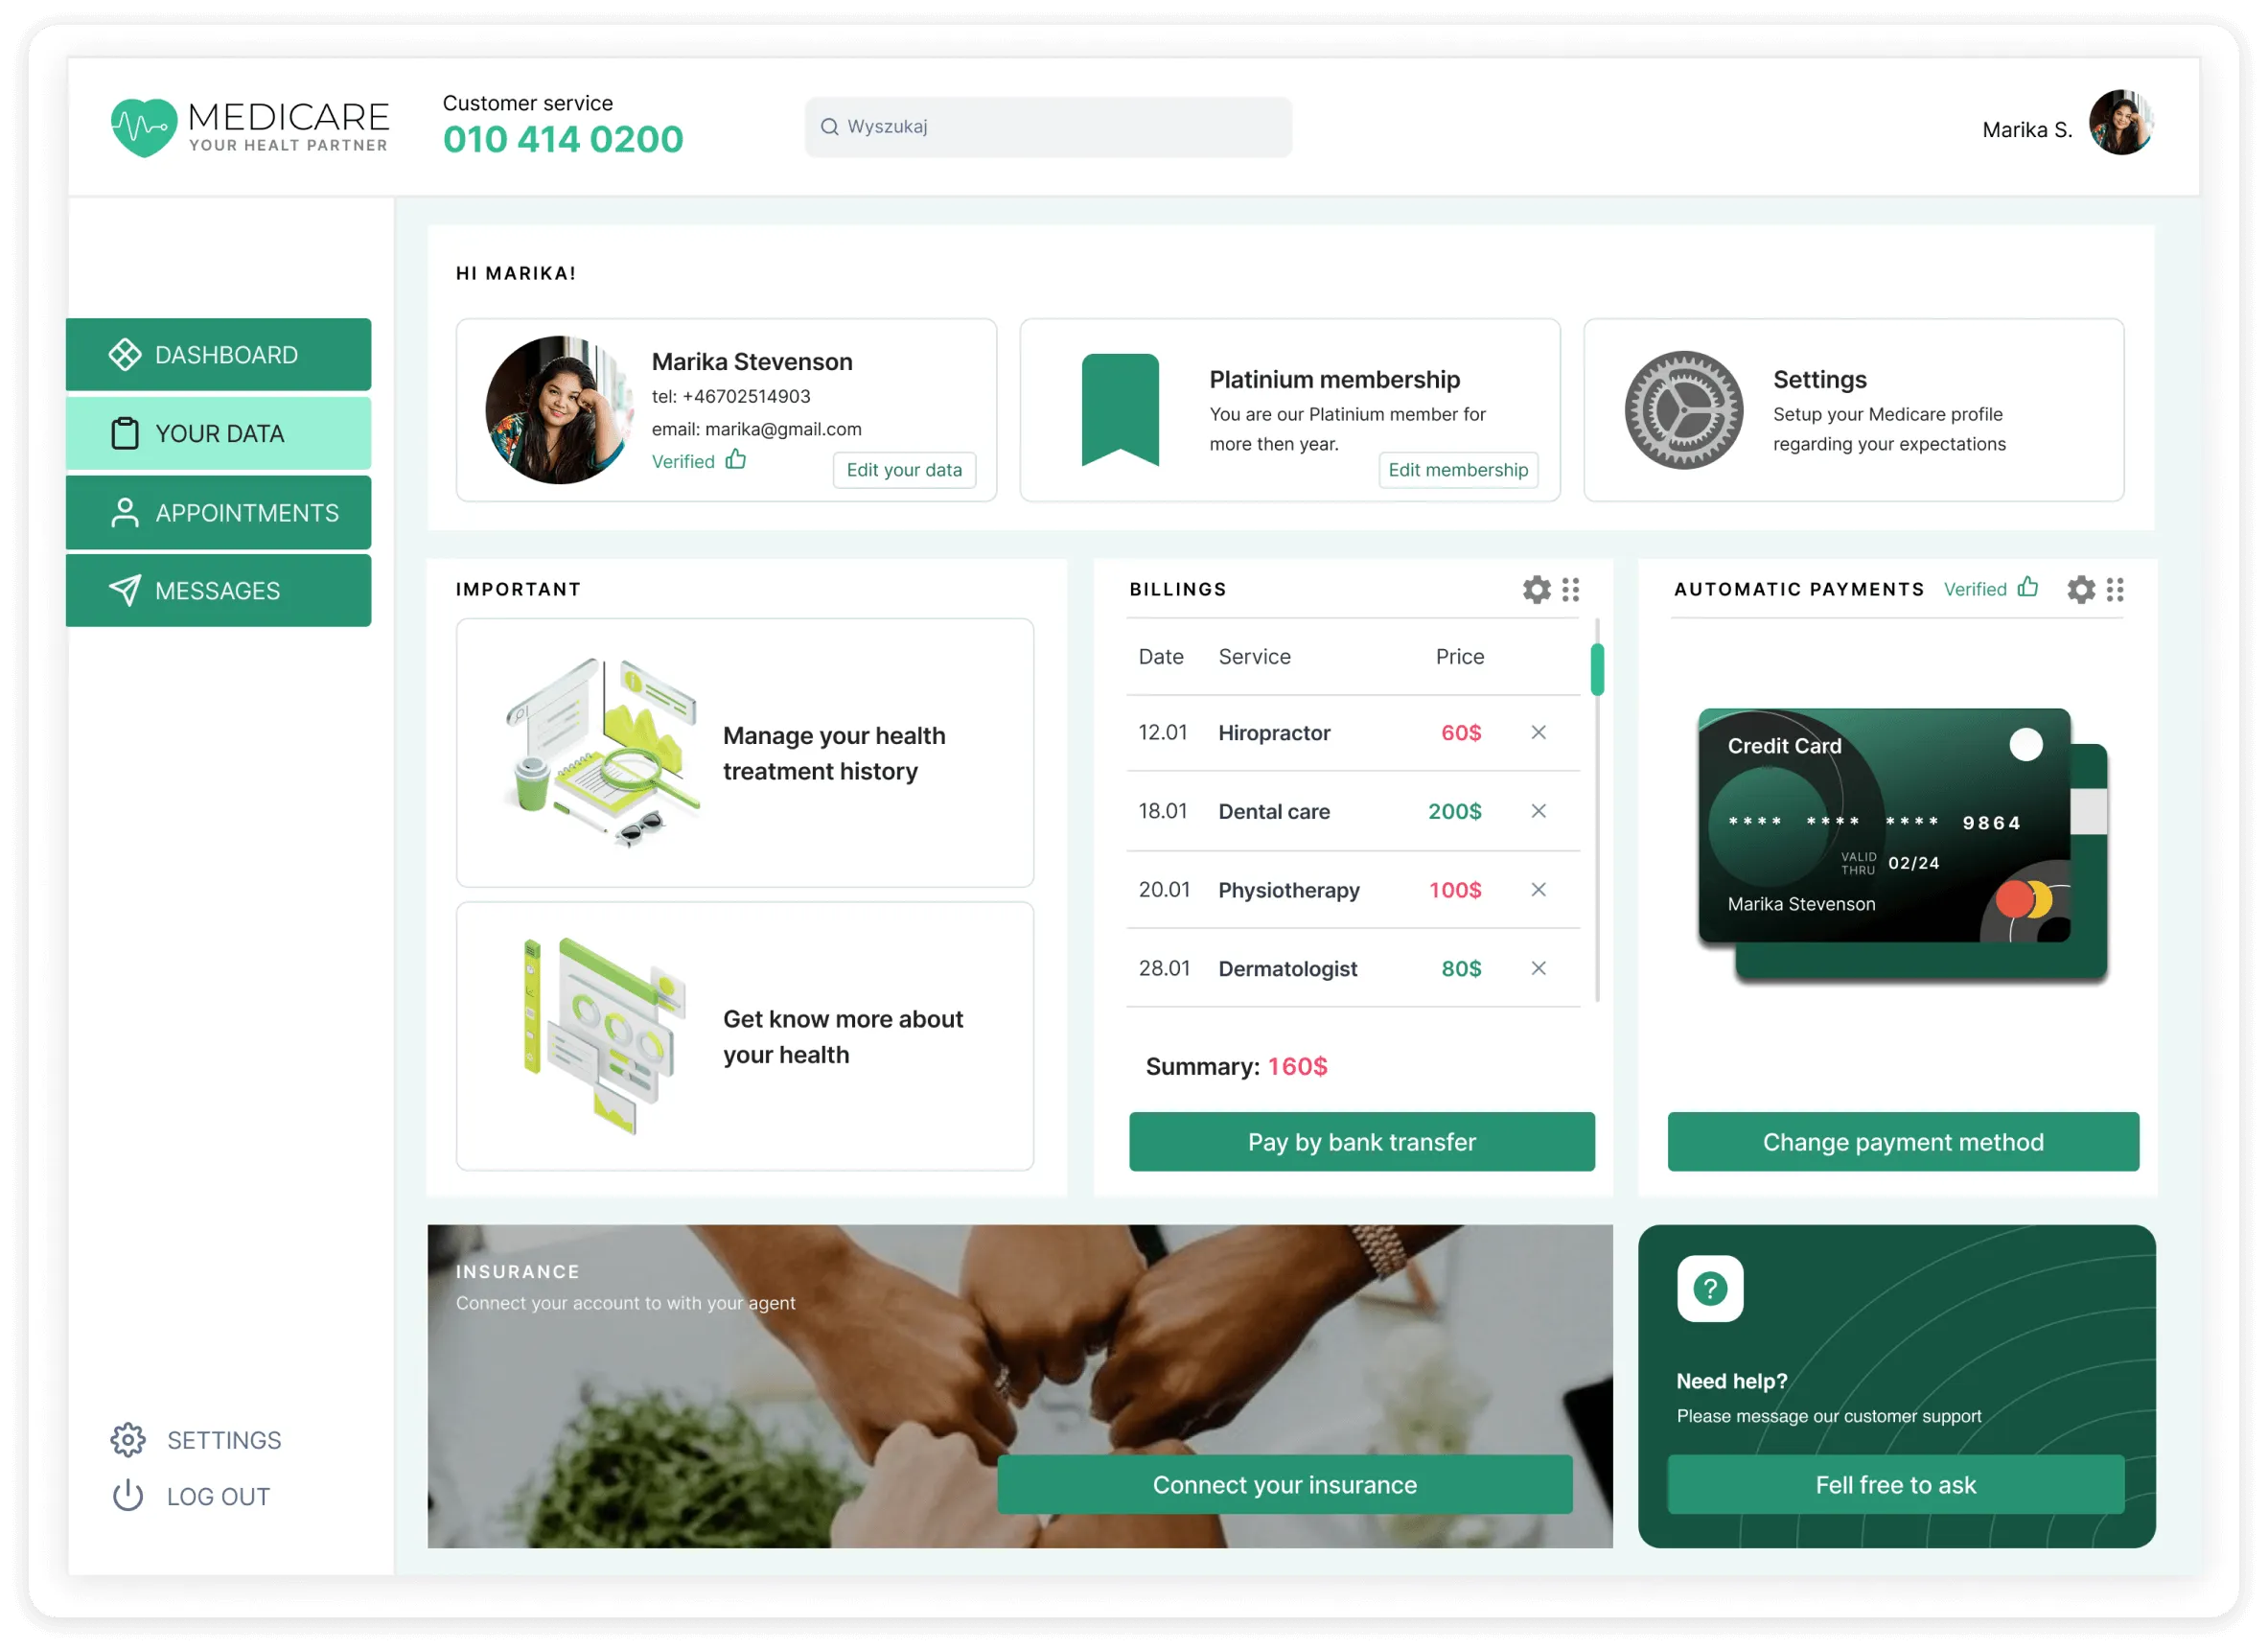Click the Settings gear in the sidebar

pos(128,1440)
